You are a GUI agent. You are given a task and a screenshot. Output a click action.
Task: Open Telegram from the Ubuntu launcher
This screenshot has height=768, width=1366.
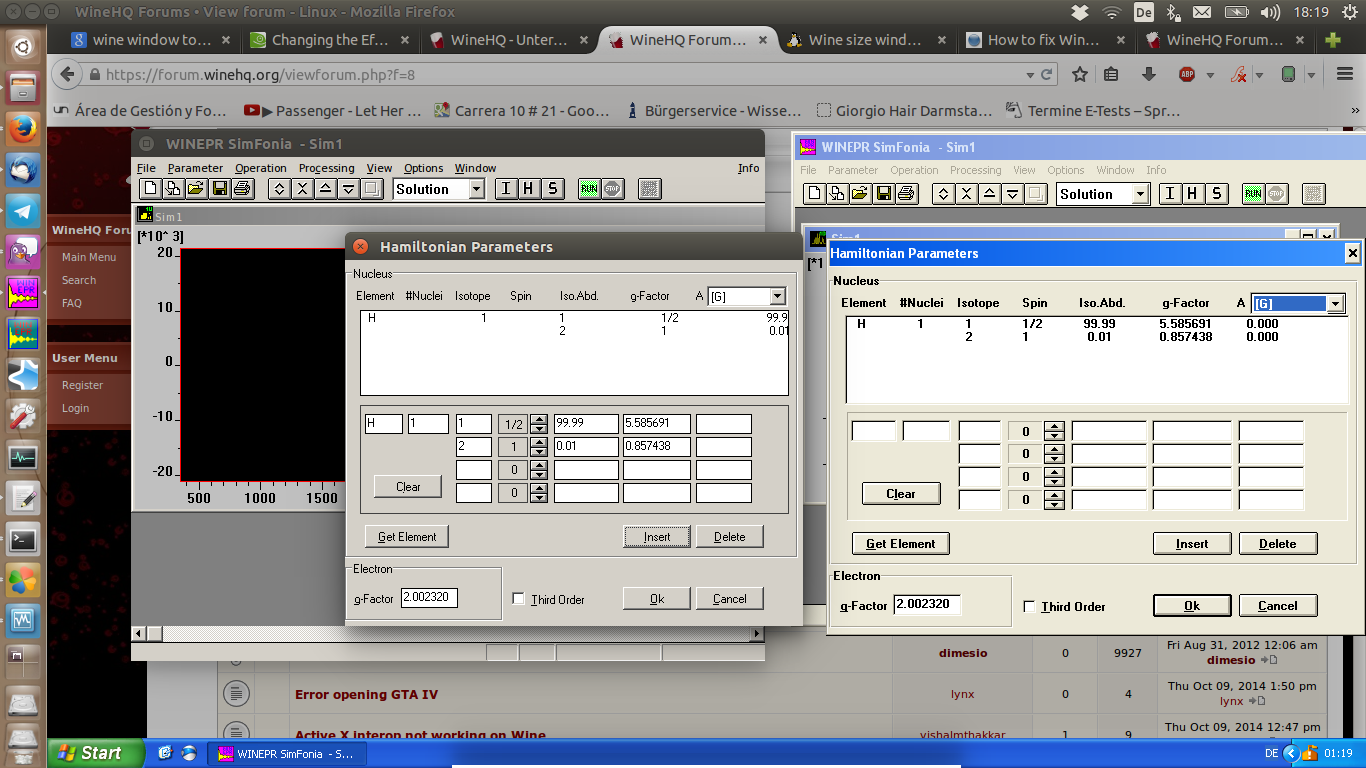coord(23,211)
